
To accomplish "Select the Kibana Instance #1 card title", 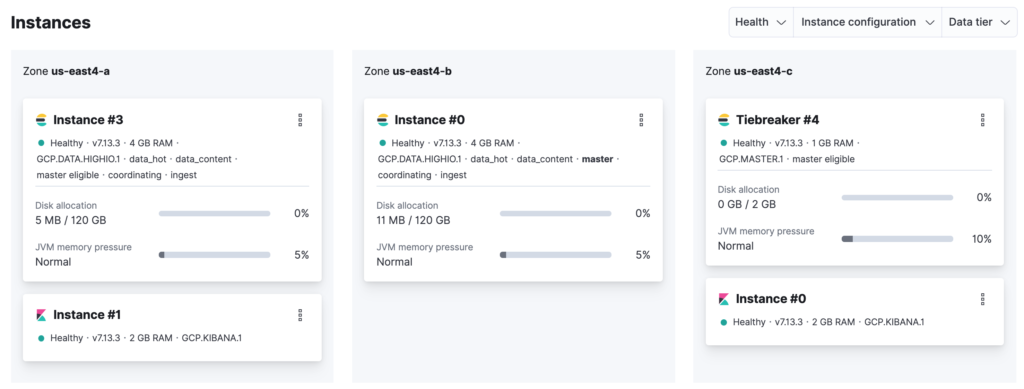I will pos(87,315).
